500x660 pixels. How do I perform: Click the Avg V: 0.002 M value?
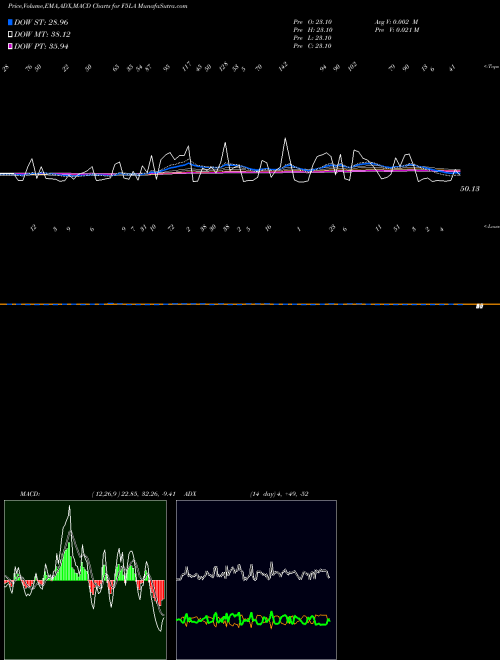point(396,22)
